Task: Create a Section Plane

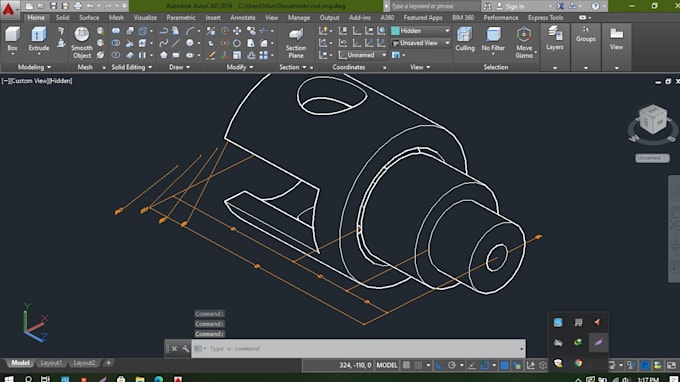Action: pyautogui.click(x=296, y=42)
